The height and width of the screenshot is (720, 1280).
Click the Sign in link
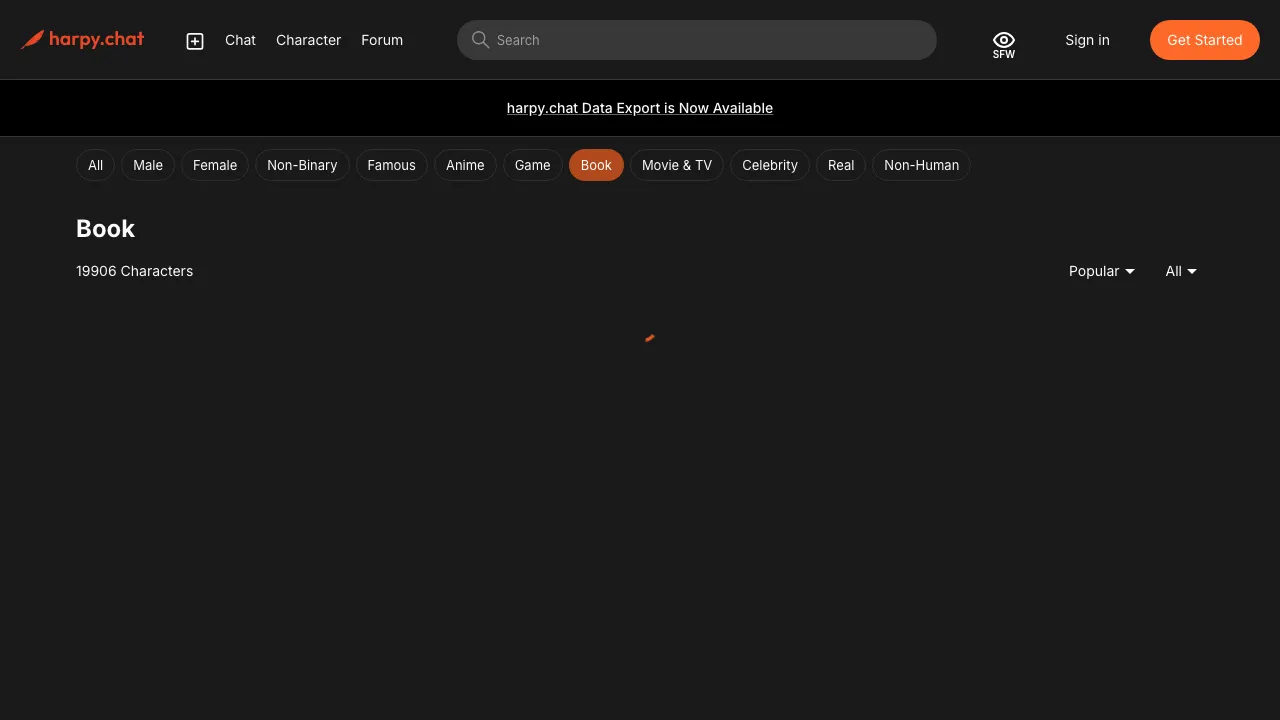point(1087,40)
